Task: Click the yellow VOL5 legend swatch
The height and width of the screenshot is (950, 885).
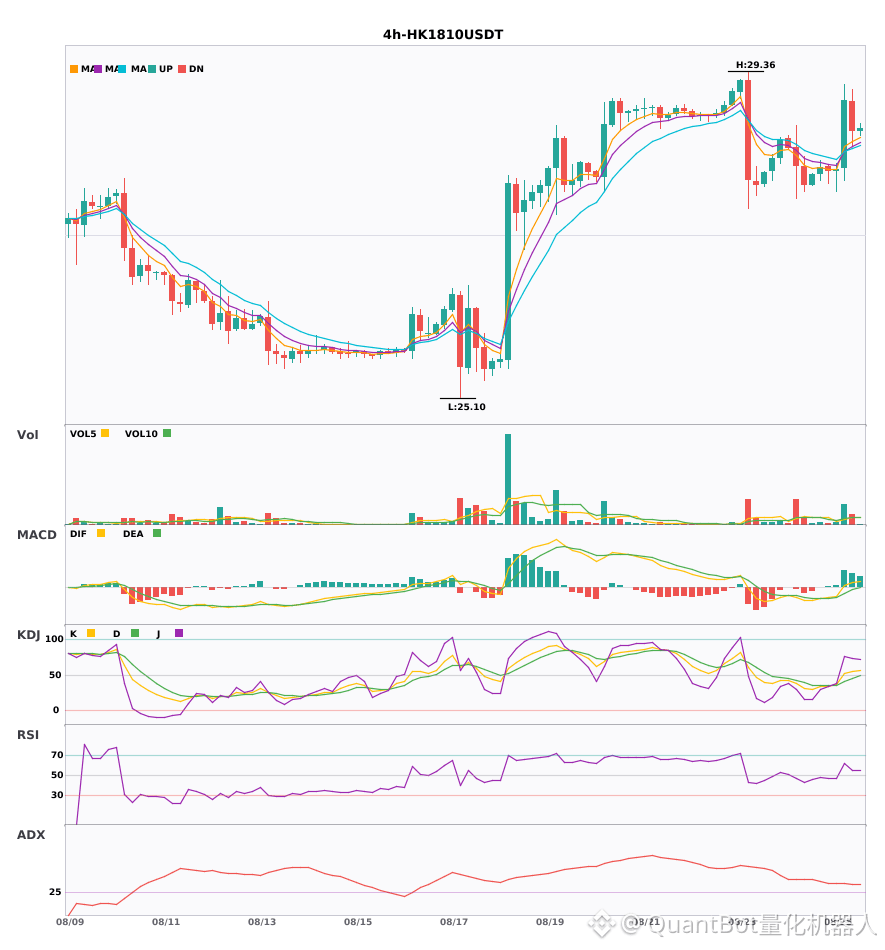Action: (105, 433)
